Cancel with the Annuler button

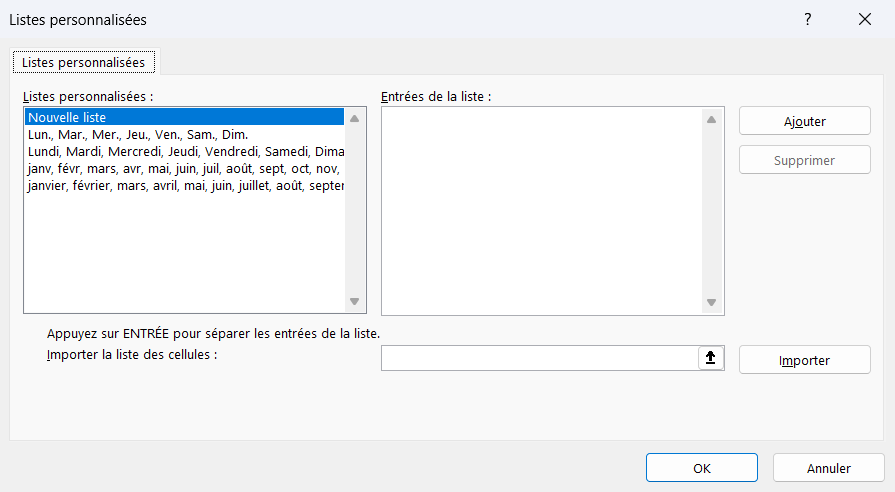click(829, 468)
